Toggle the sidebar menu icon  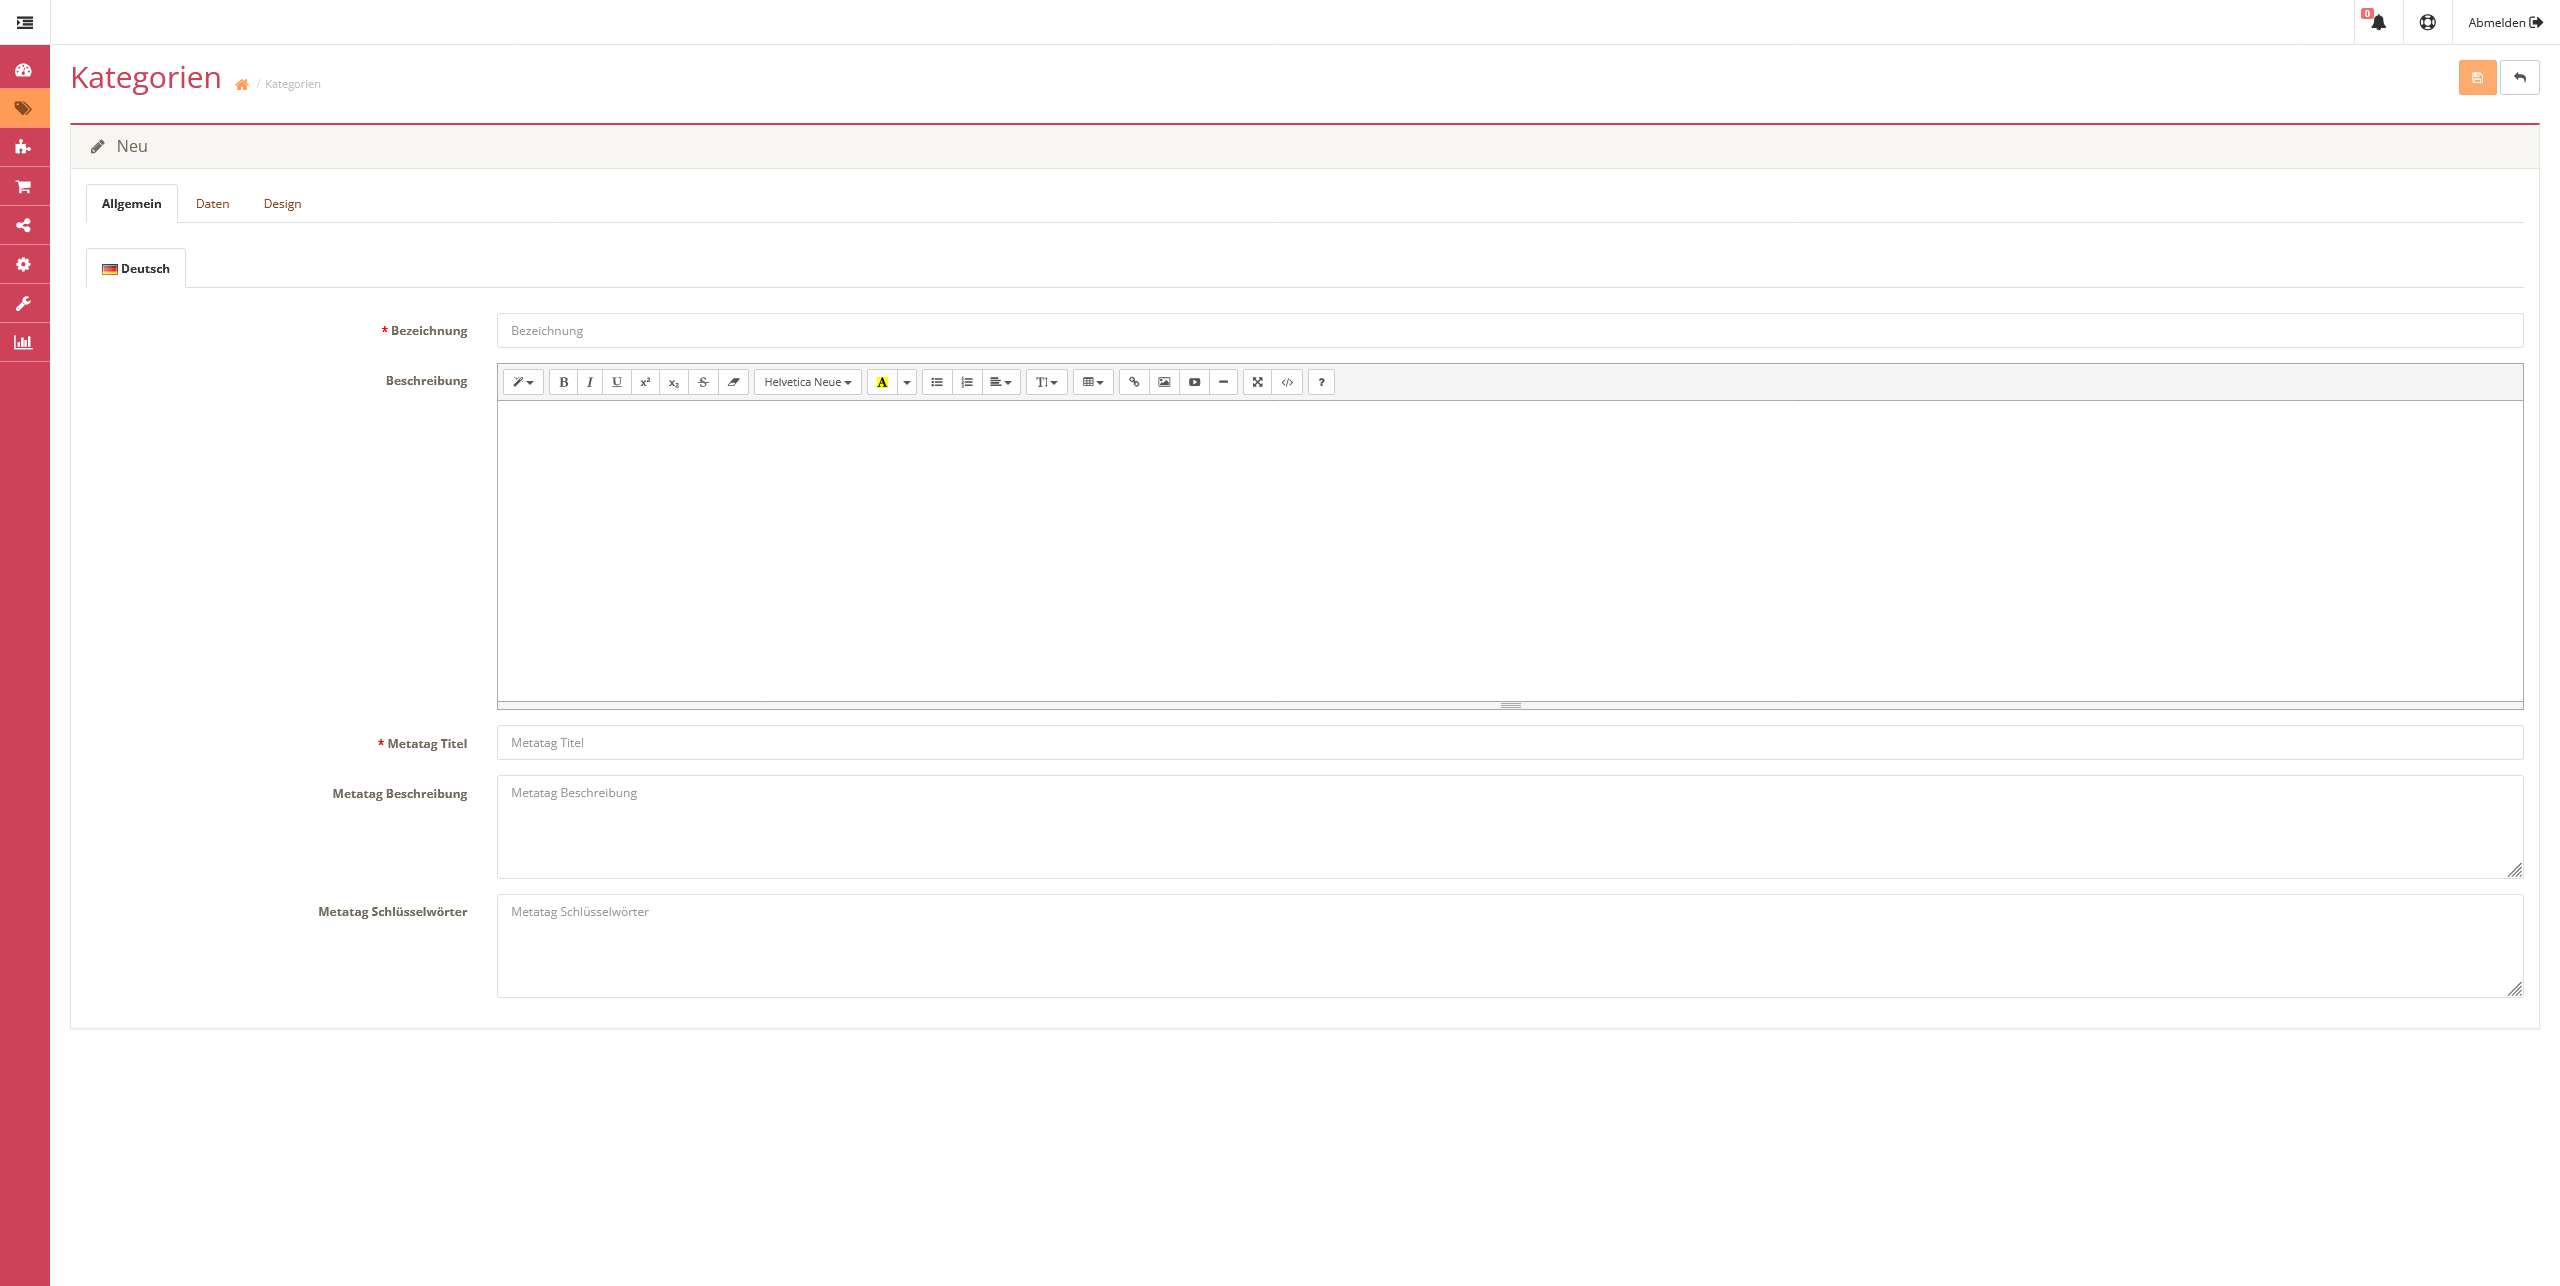(25, 22)
